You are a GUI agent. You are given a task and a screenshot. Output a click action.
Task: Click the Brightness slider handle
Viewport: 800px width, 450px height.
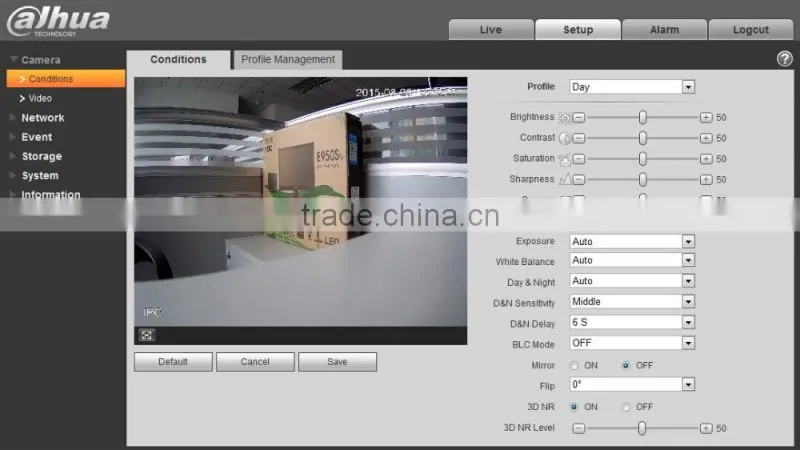(642, 118)
